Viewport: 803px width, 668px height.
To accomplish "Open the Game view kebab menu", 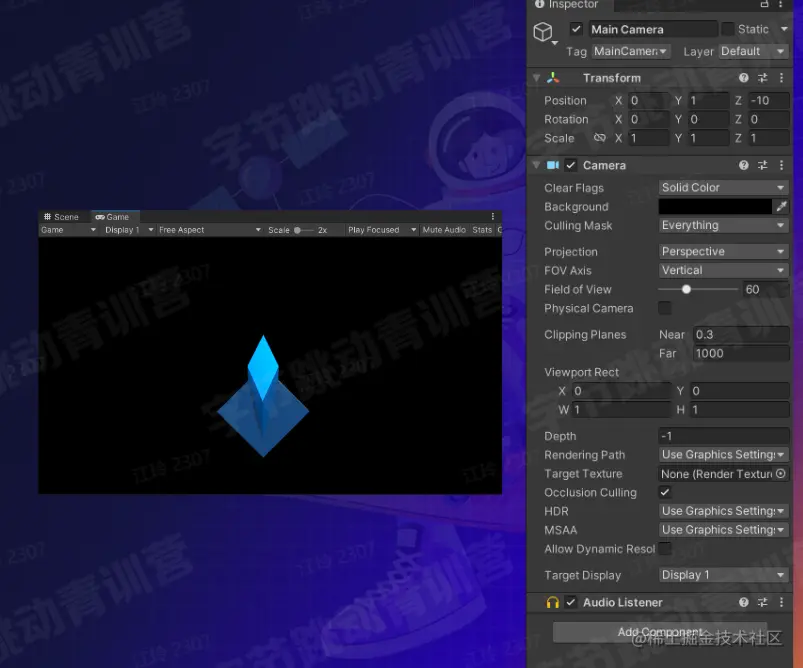I will [493, 217].
